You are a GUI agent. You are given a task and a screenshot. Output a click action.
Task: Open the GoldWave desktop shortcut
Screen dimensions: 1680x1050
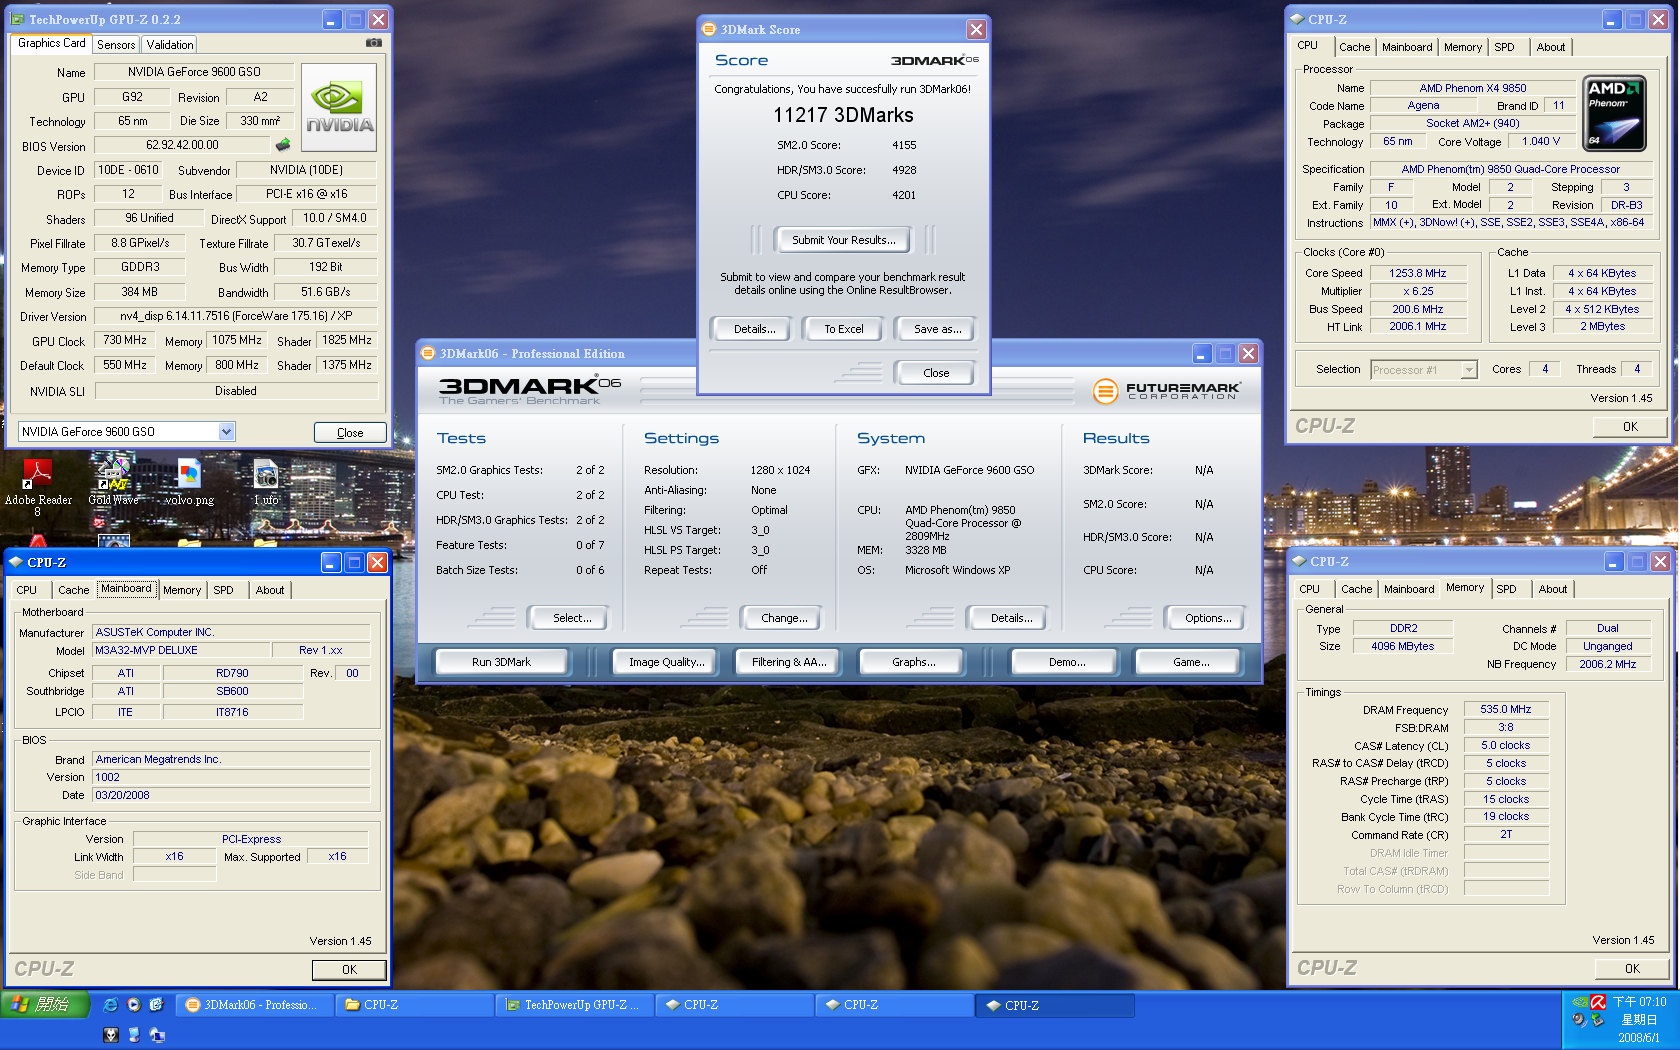(x=113, y=480)
